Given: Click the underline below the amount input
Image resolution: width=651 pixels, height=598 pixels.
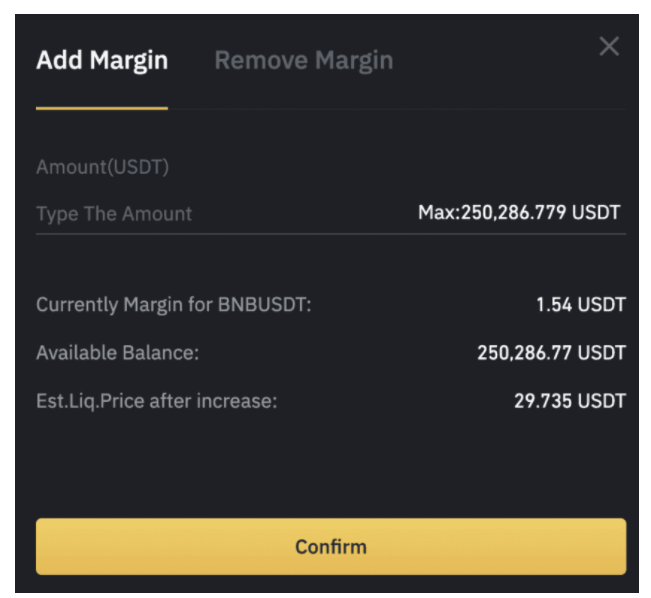Looking at the screenshot, I should pos(330,234).
